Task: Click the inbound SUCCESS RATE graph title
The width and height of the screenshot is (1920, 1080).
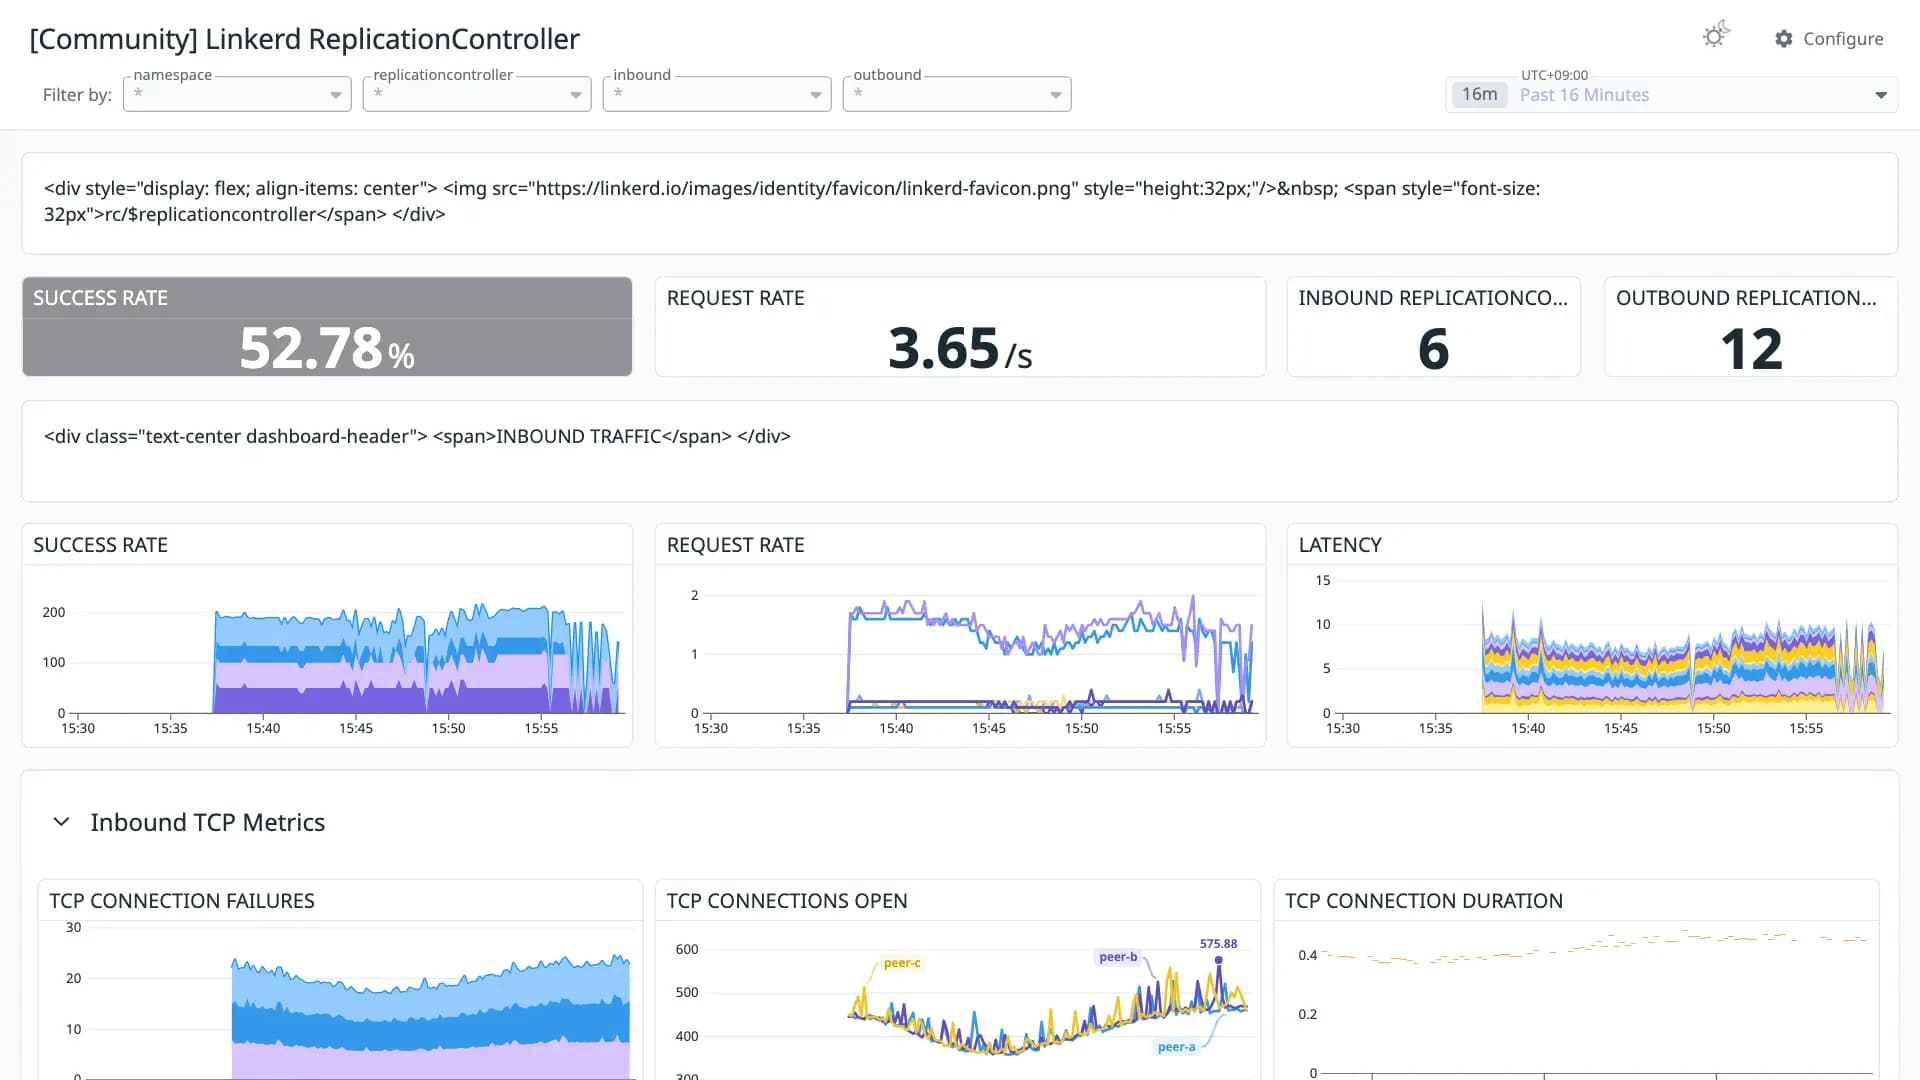Action: click(x=100, y=545)
